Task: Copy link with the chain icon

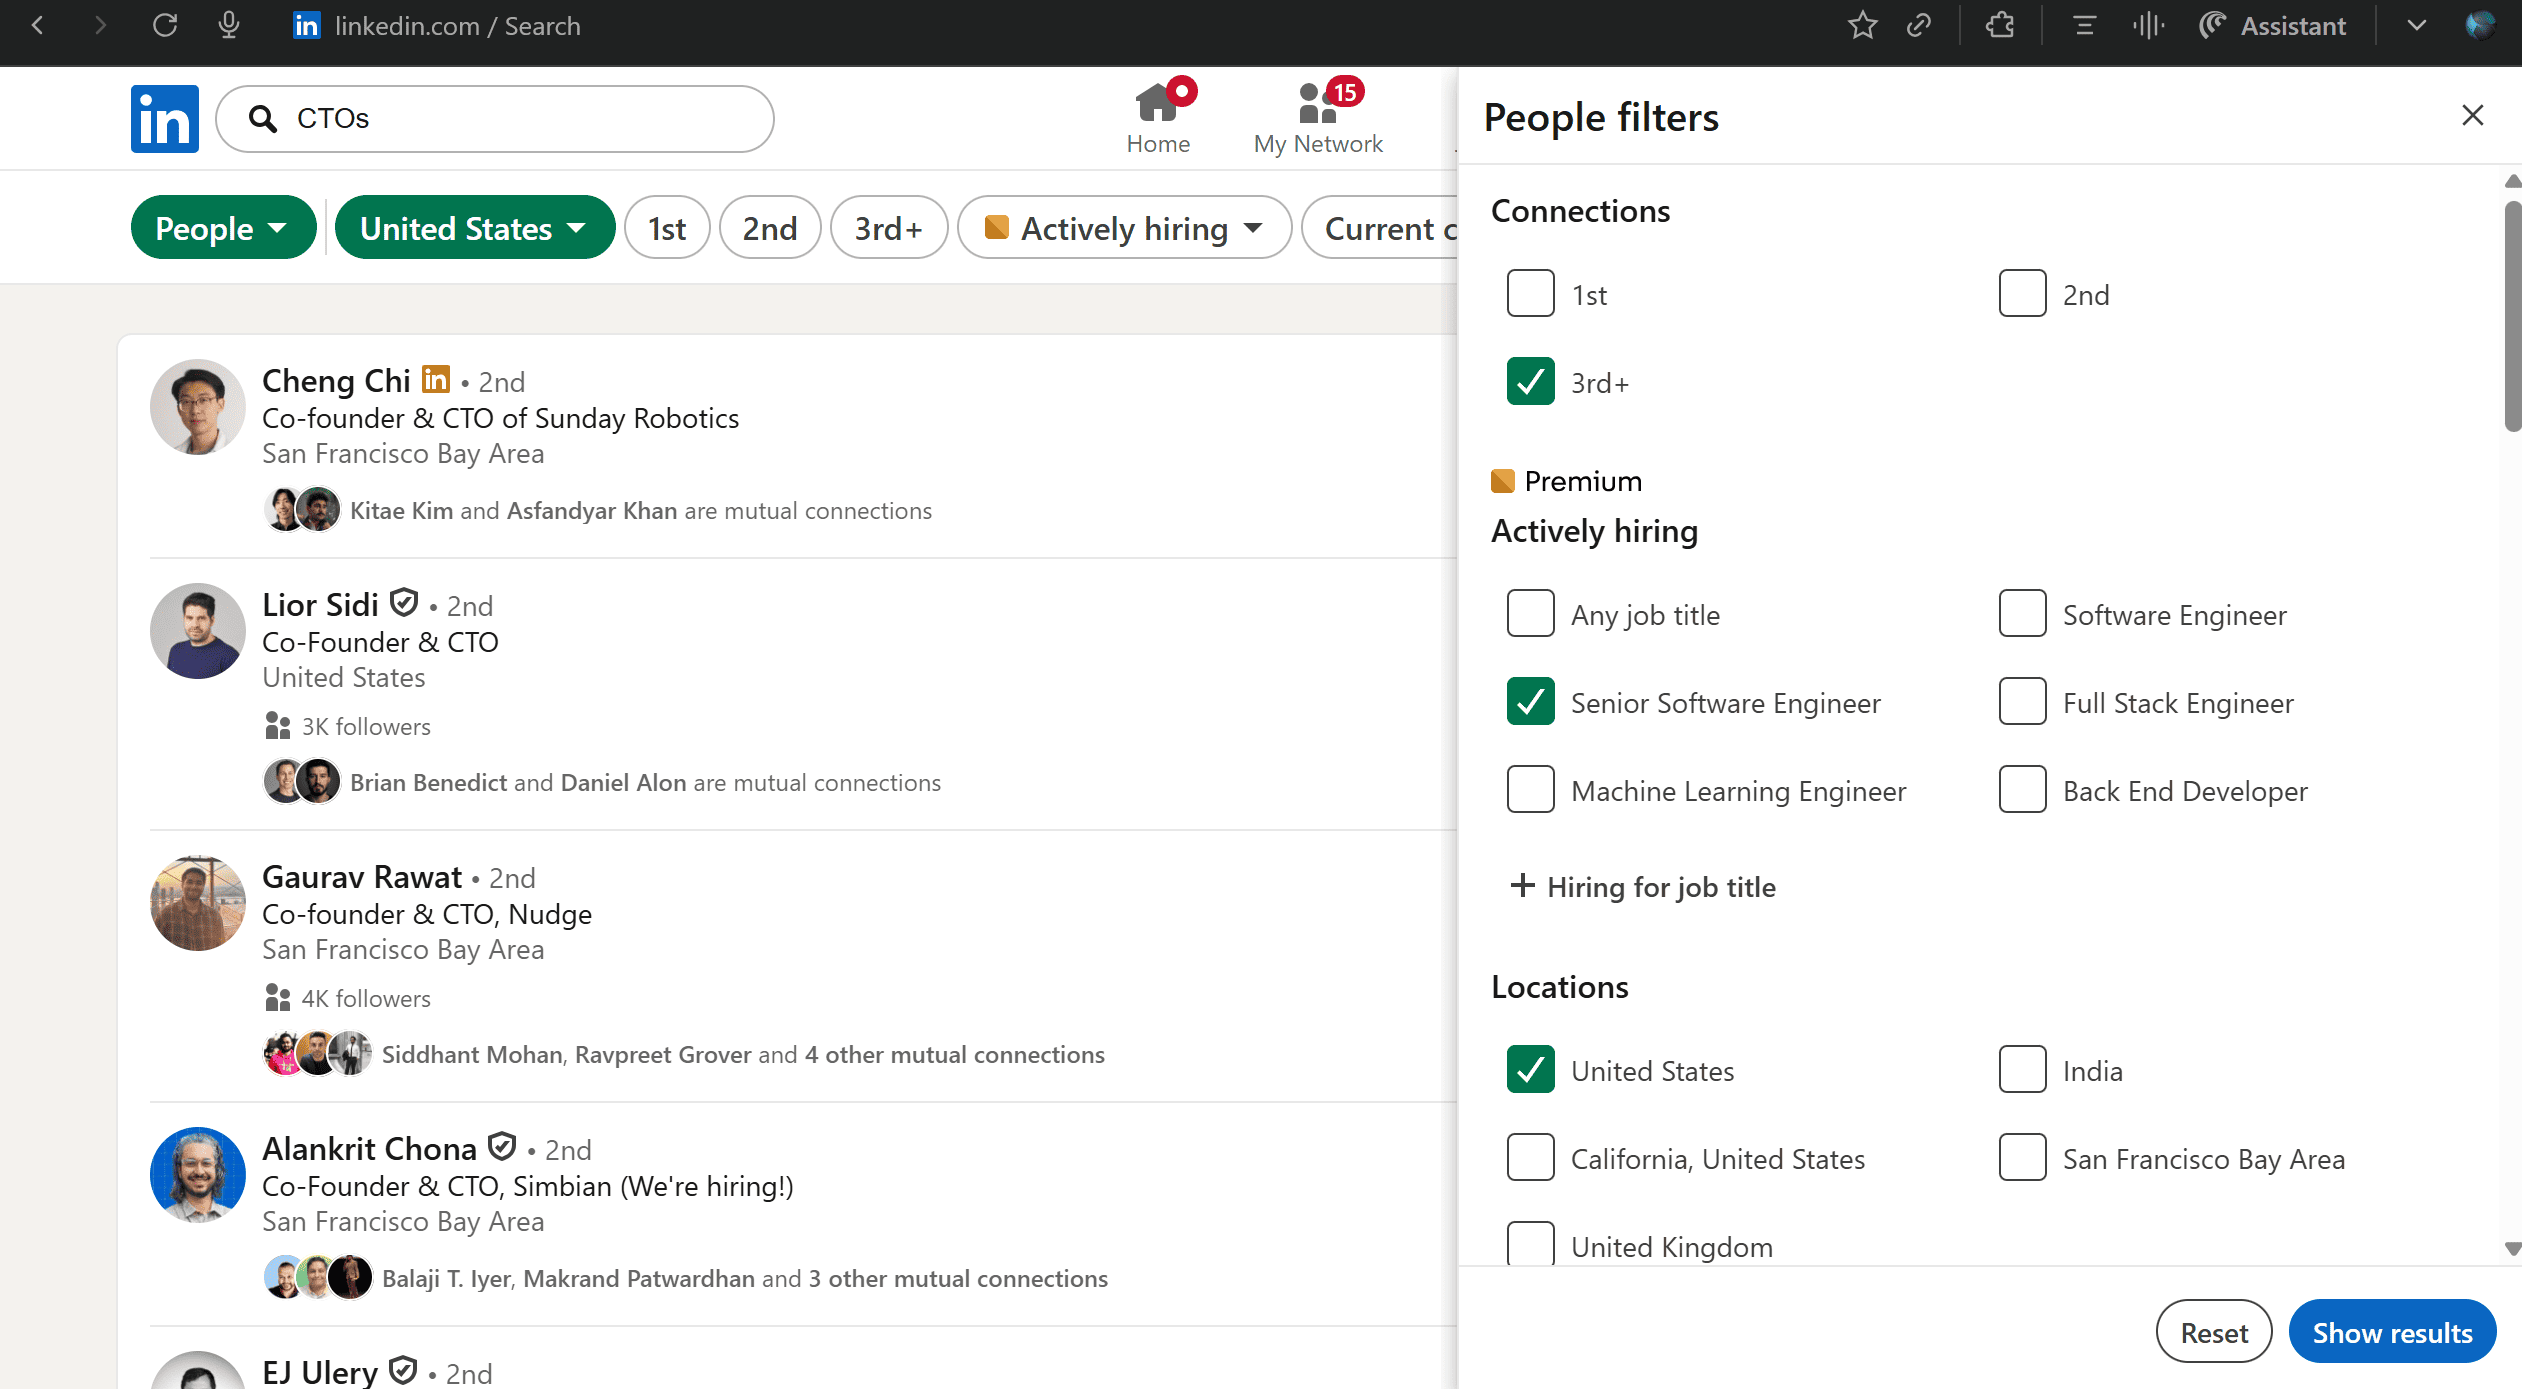Action: click(x=1919, y=26)
